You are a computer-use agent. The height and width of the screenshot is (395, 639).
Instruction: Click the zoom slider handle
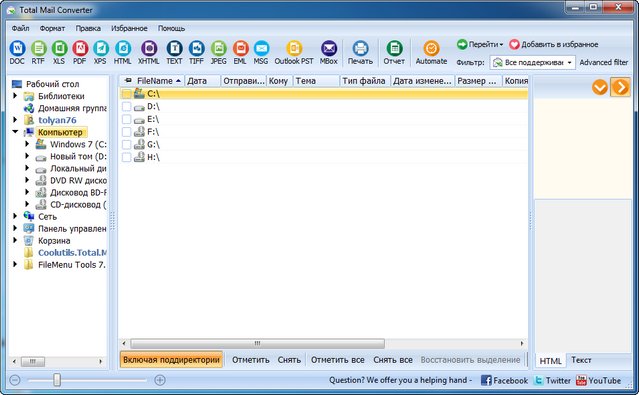[x=57, y=380]
